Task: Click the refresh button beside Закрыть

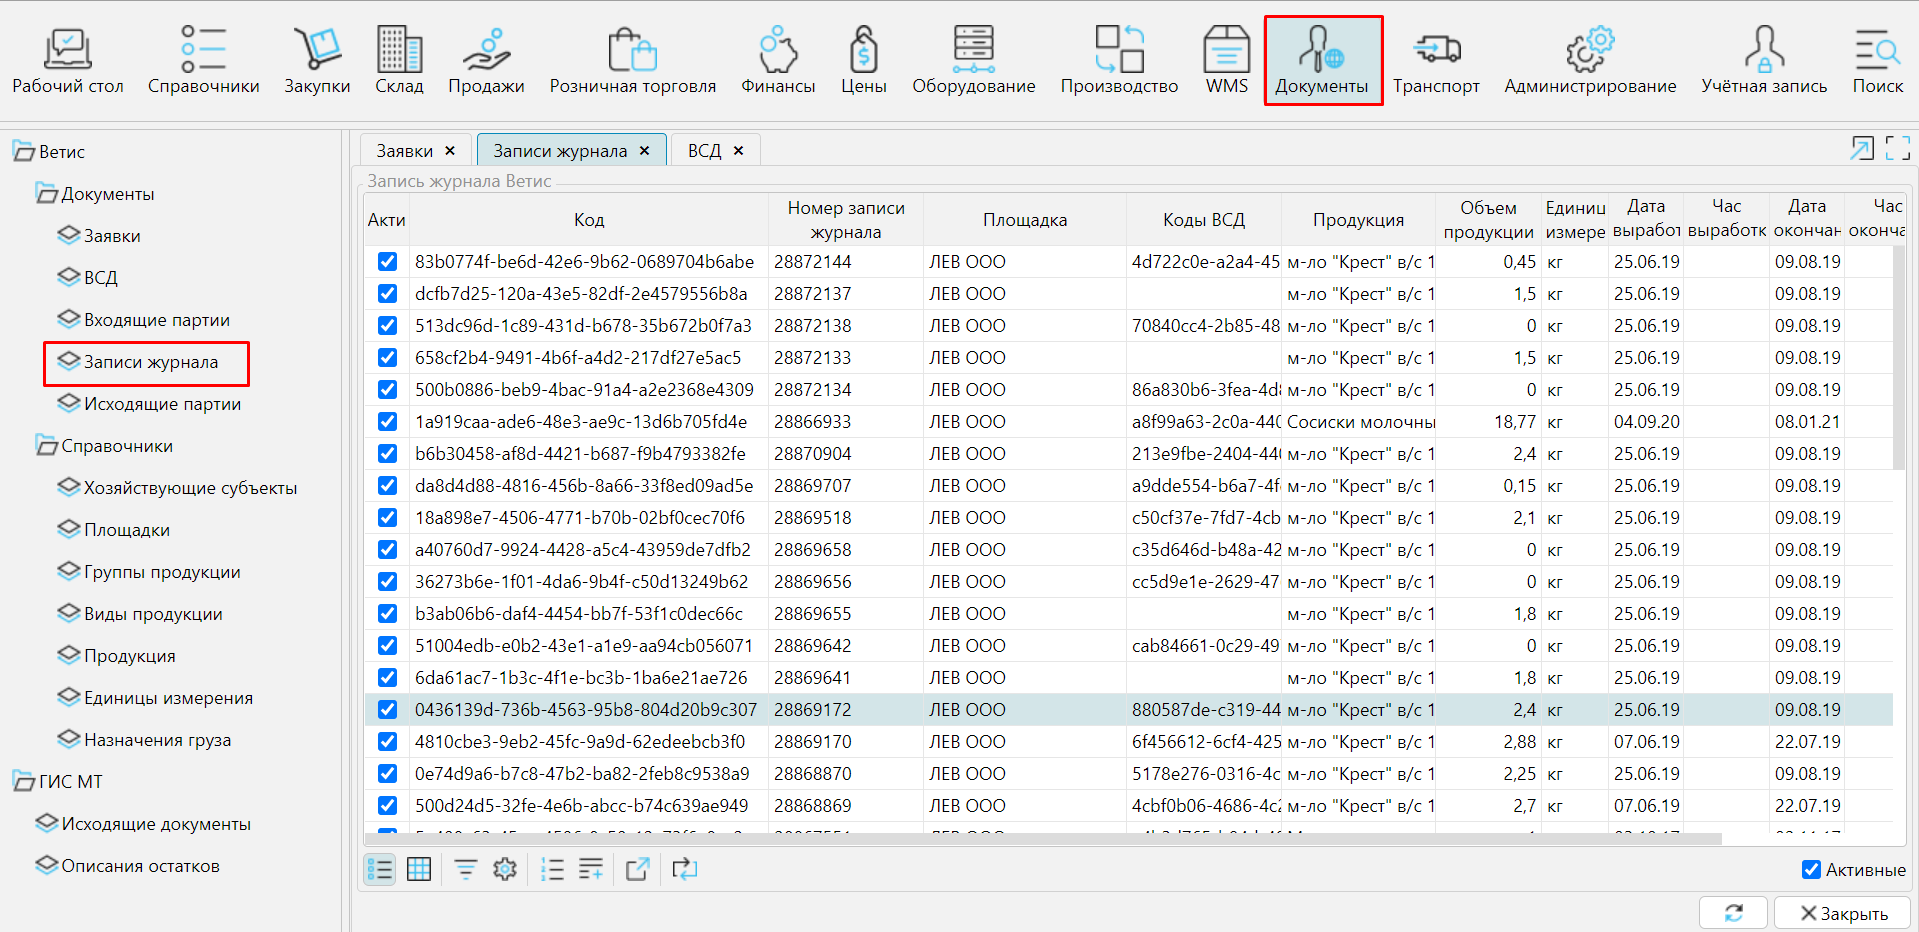Action: point(1733,913)
